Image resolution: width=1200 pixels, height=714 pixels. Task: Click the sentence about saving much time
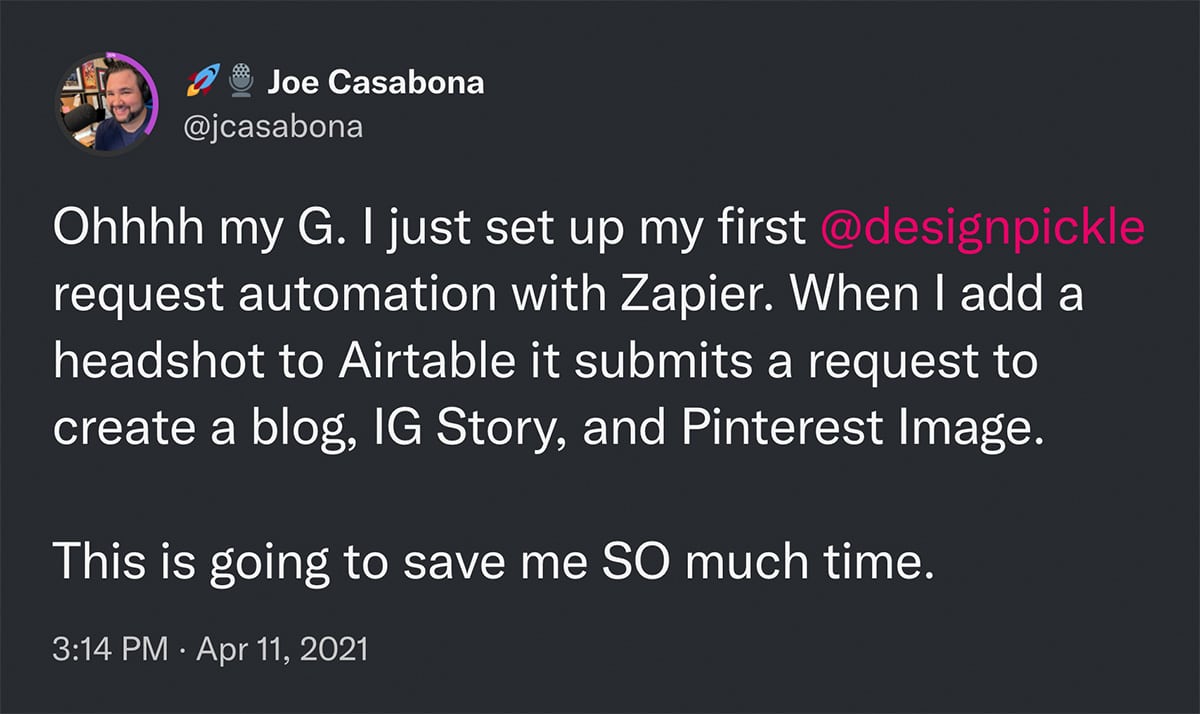494,562
